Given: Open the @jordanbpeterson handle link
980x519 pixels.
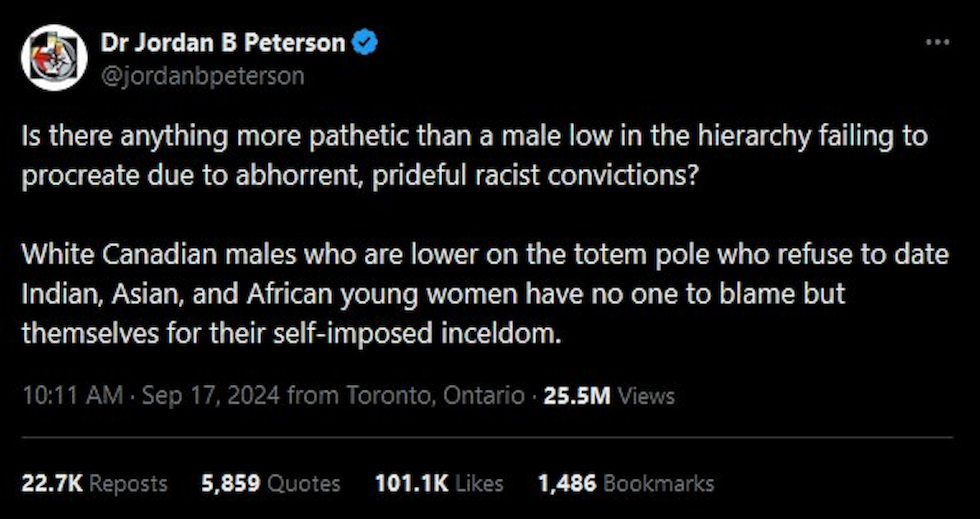Looking at the screenshot, I should point(202,75).
